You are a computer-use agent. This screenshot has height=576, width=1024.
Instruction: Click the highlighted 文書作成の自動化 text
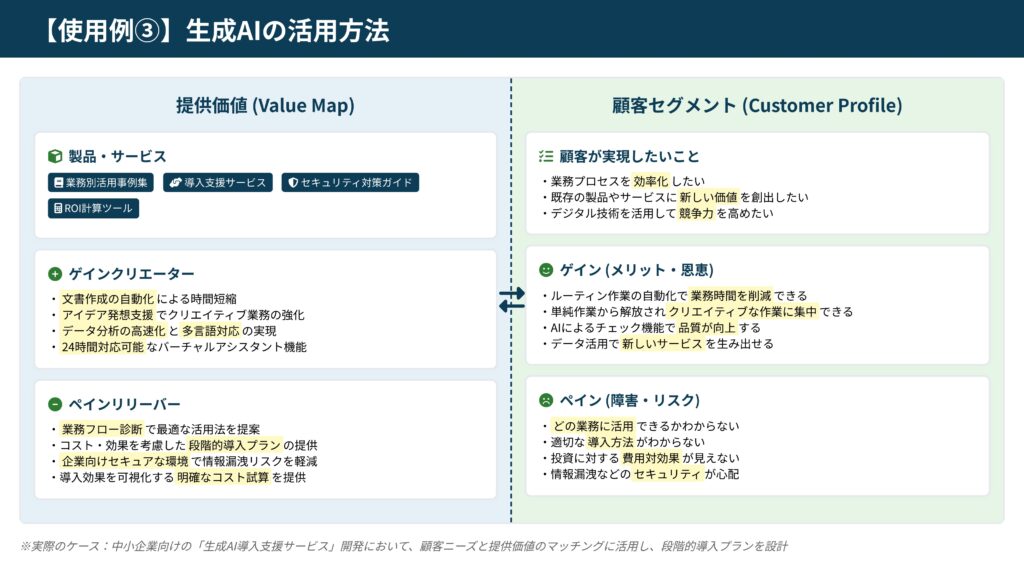click(107, 298)
